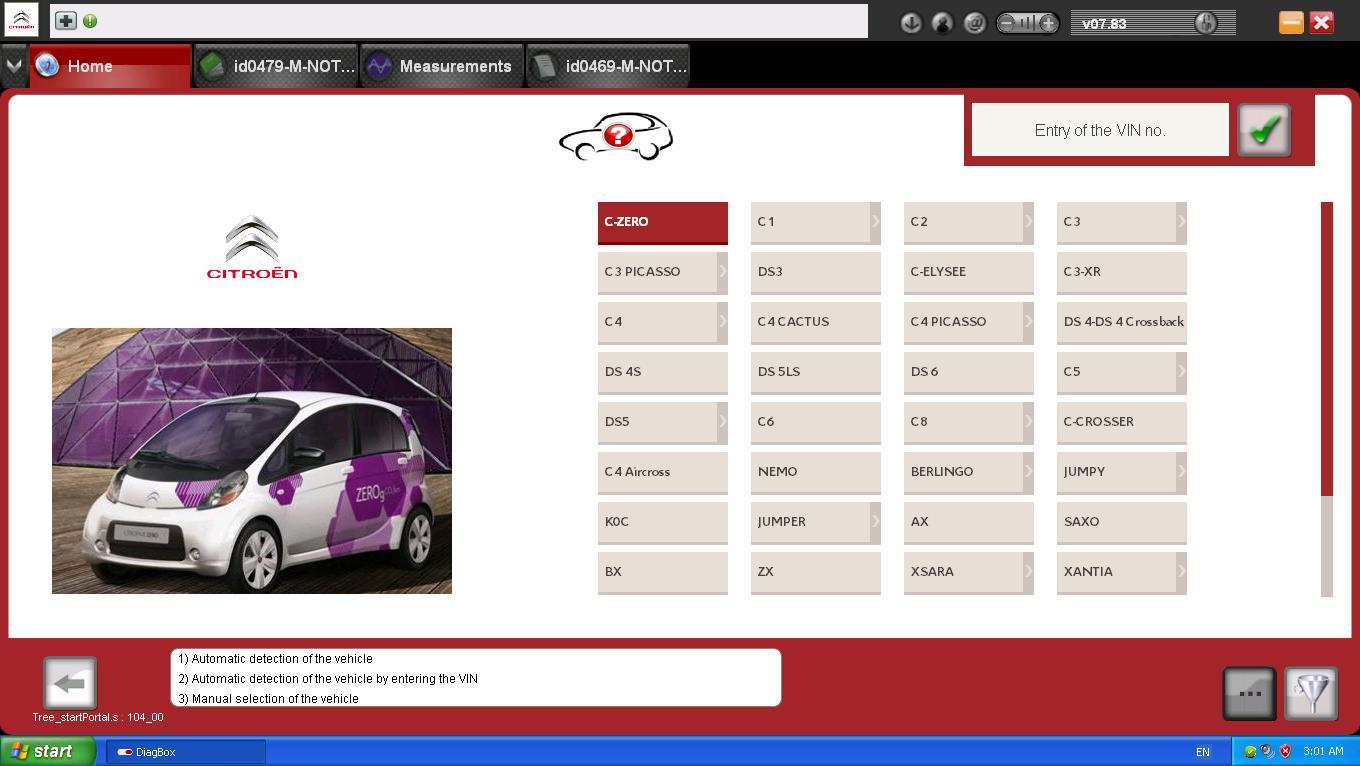Expand the JUMPY submenu arrow
The image size is (1360, 766).
tap(1182, 472)
